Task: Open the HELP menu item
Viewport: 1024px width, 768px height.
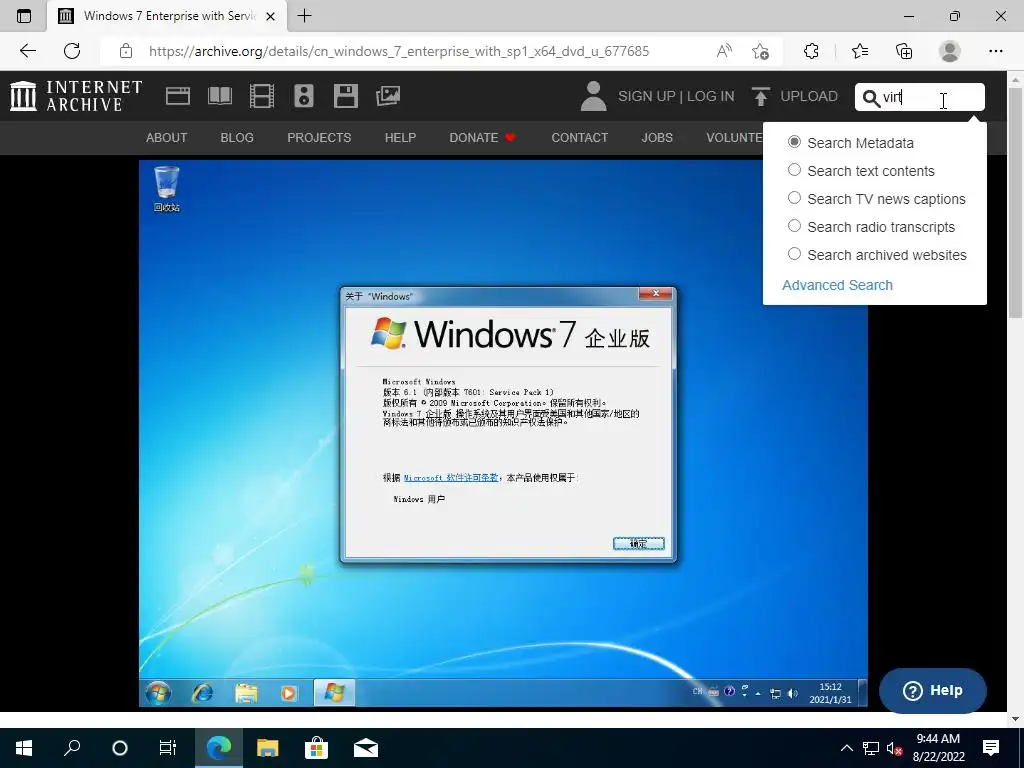Action: (400, 138)
